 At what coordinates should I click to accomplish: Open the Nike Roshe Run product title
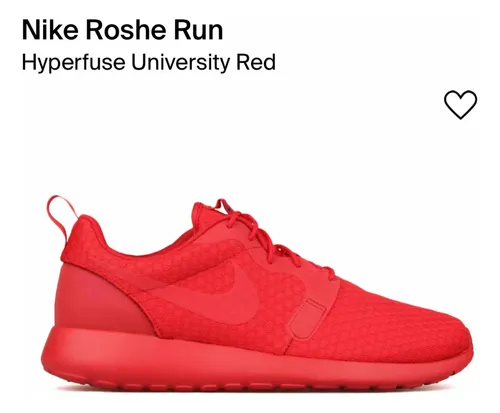(x=122, y=30)
